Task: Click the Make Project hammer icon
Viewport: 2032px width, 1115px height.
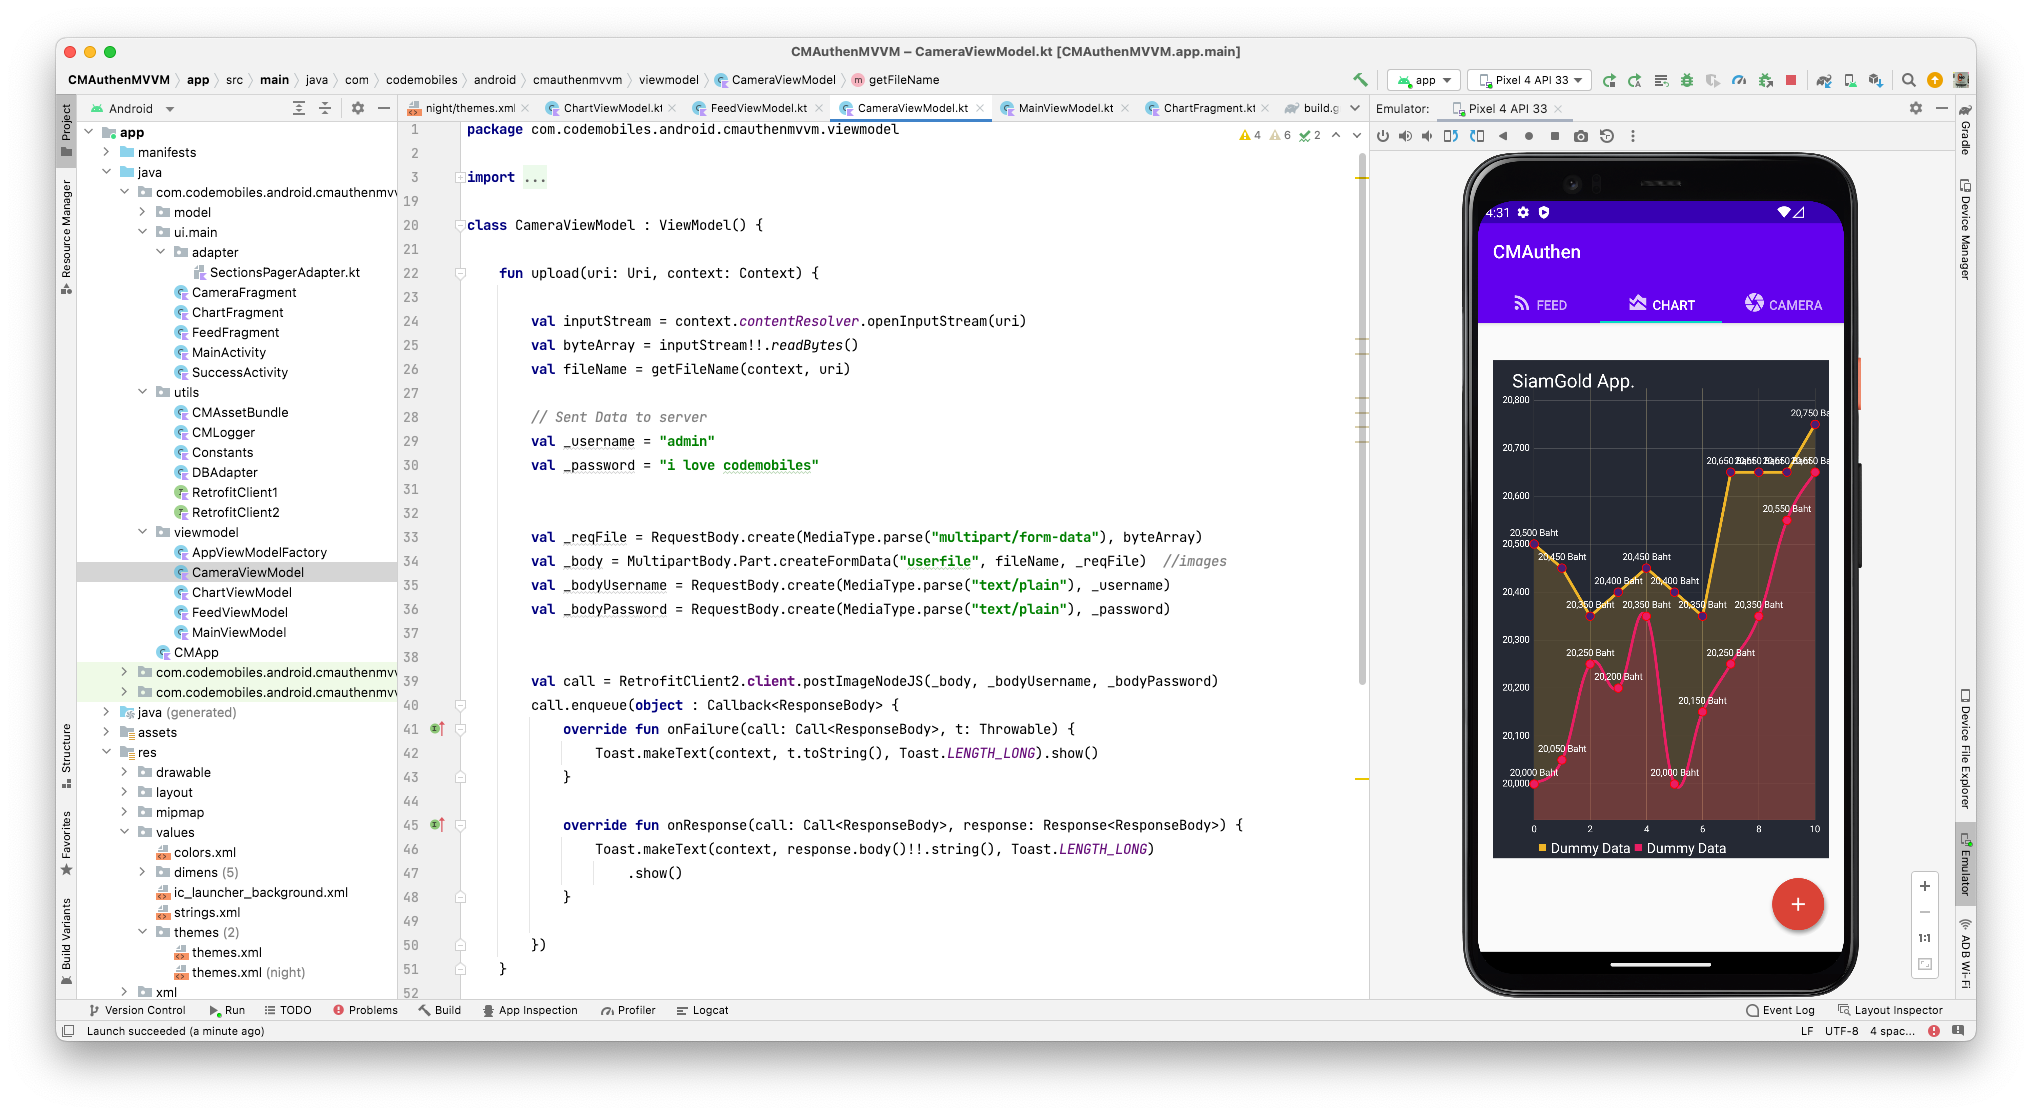Action: (x=1360, y=80)
